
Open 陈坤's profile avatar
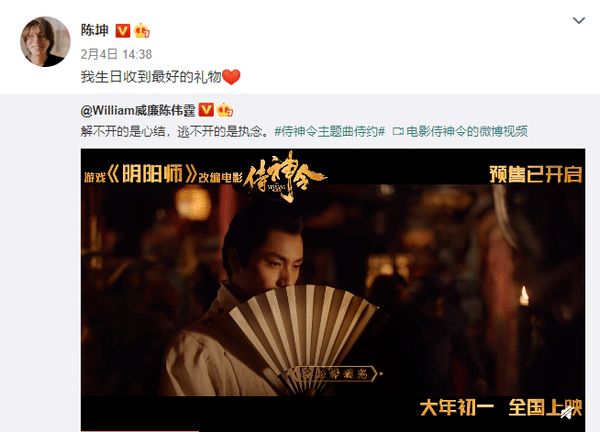[x=45, y=41]
